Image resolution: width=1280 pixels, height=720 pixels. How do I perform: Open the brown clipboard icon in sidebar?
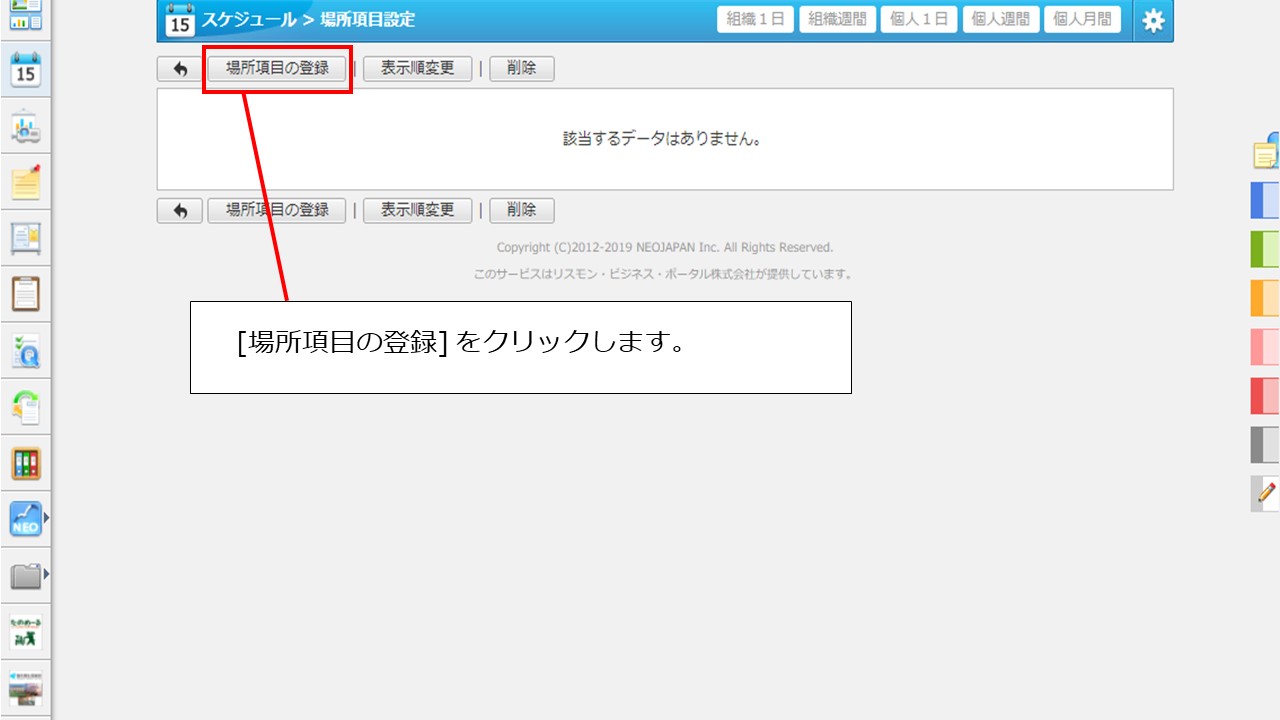click(25, 294)
